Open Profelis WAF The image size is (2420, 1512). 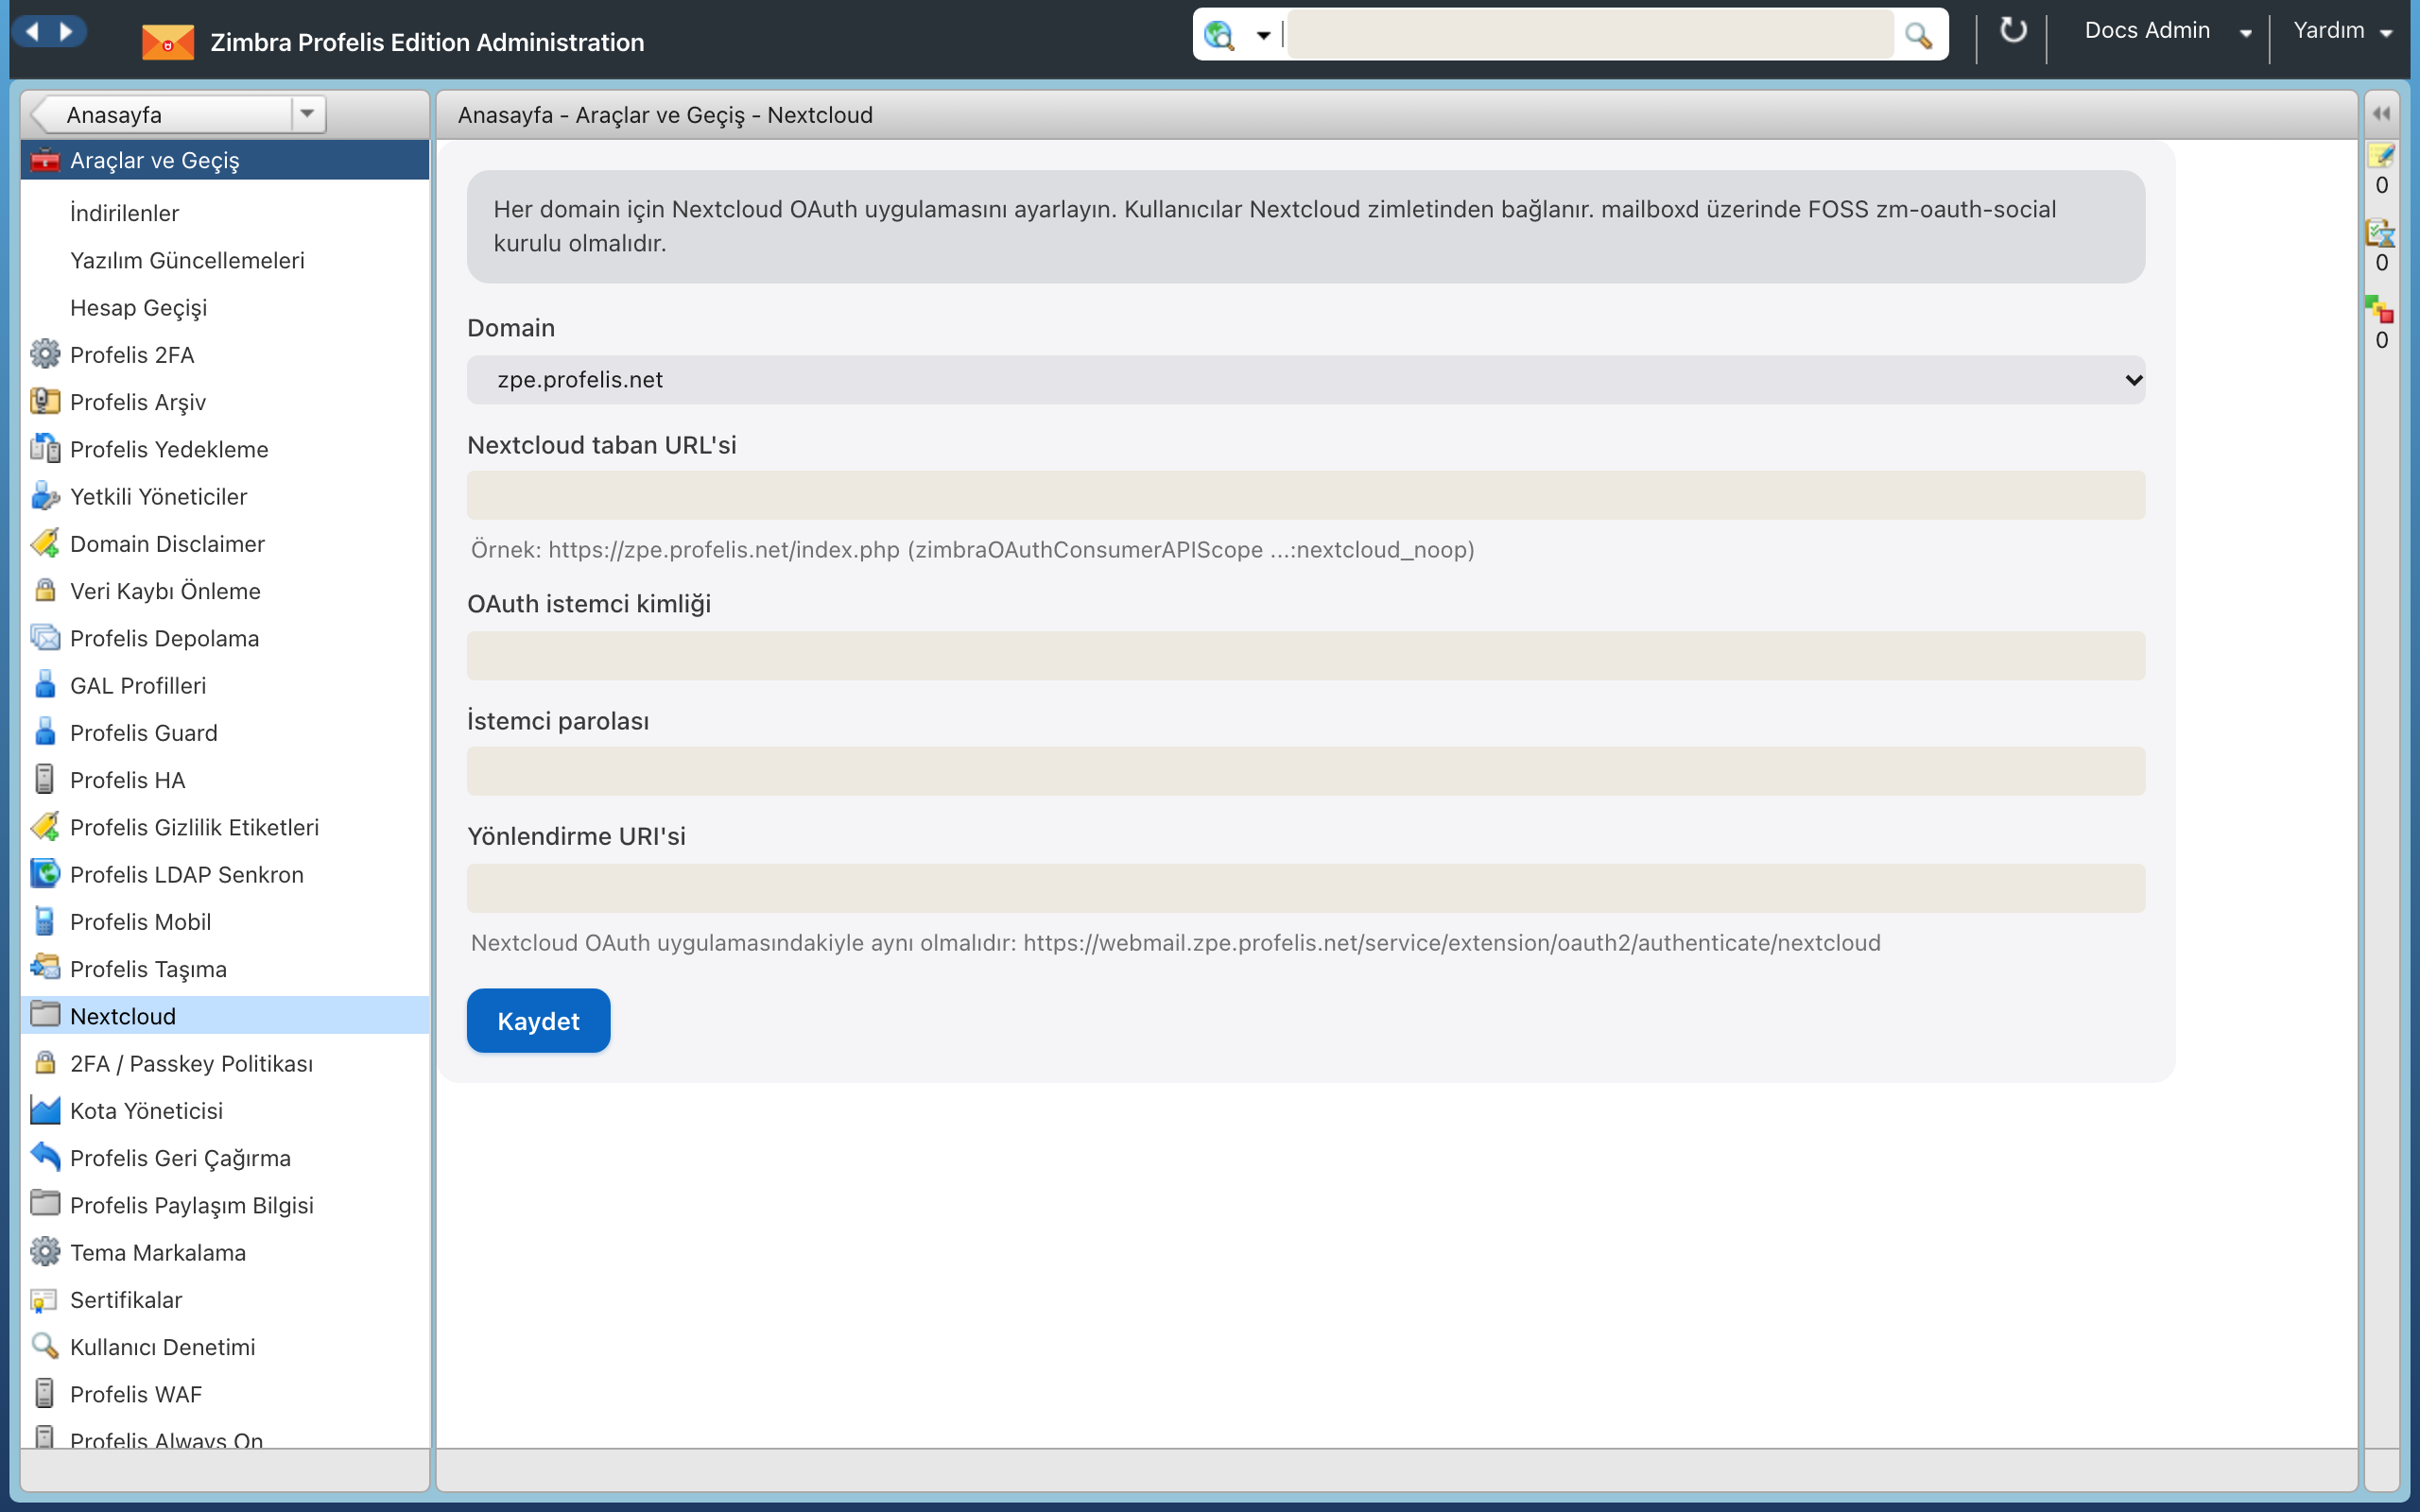click(136, 1394)
